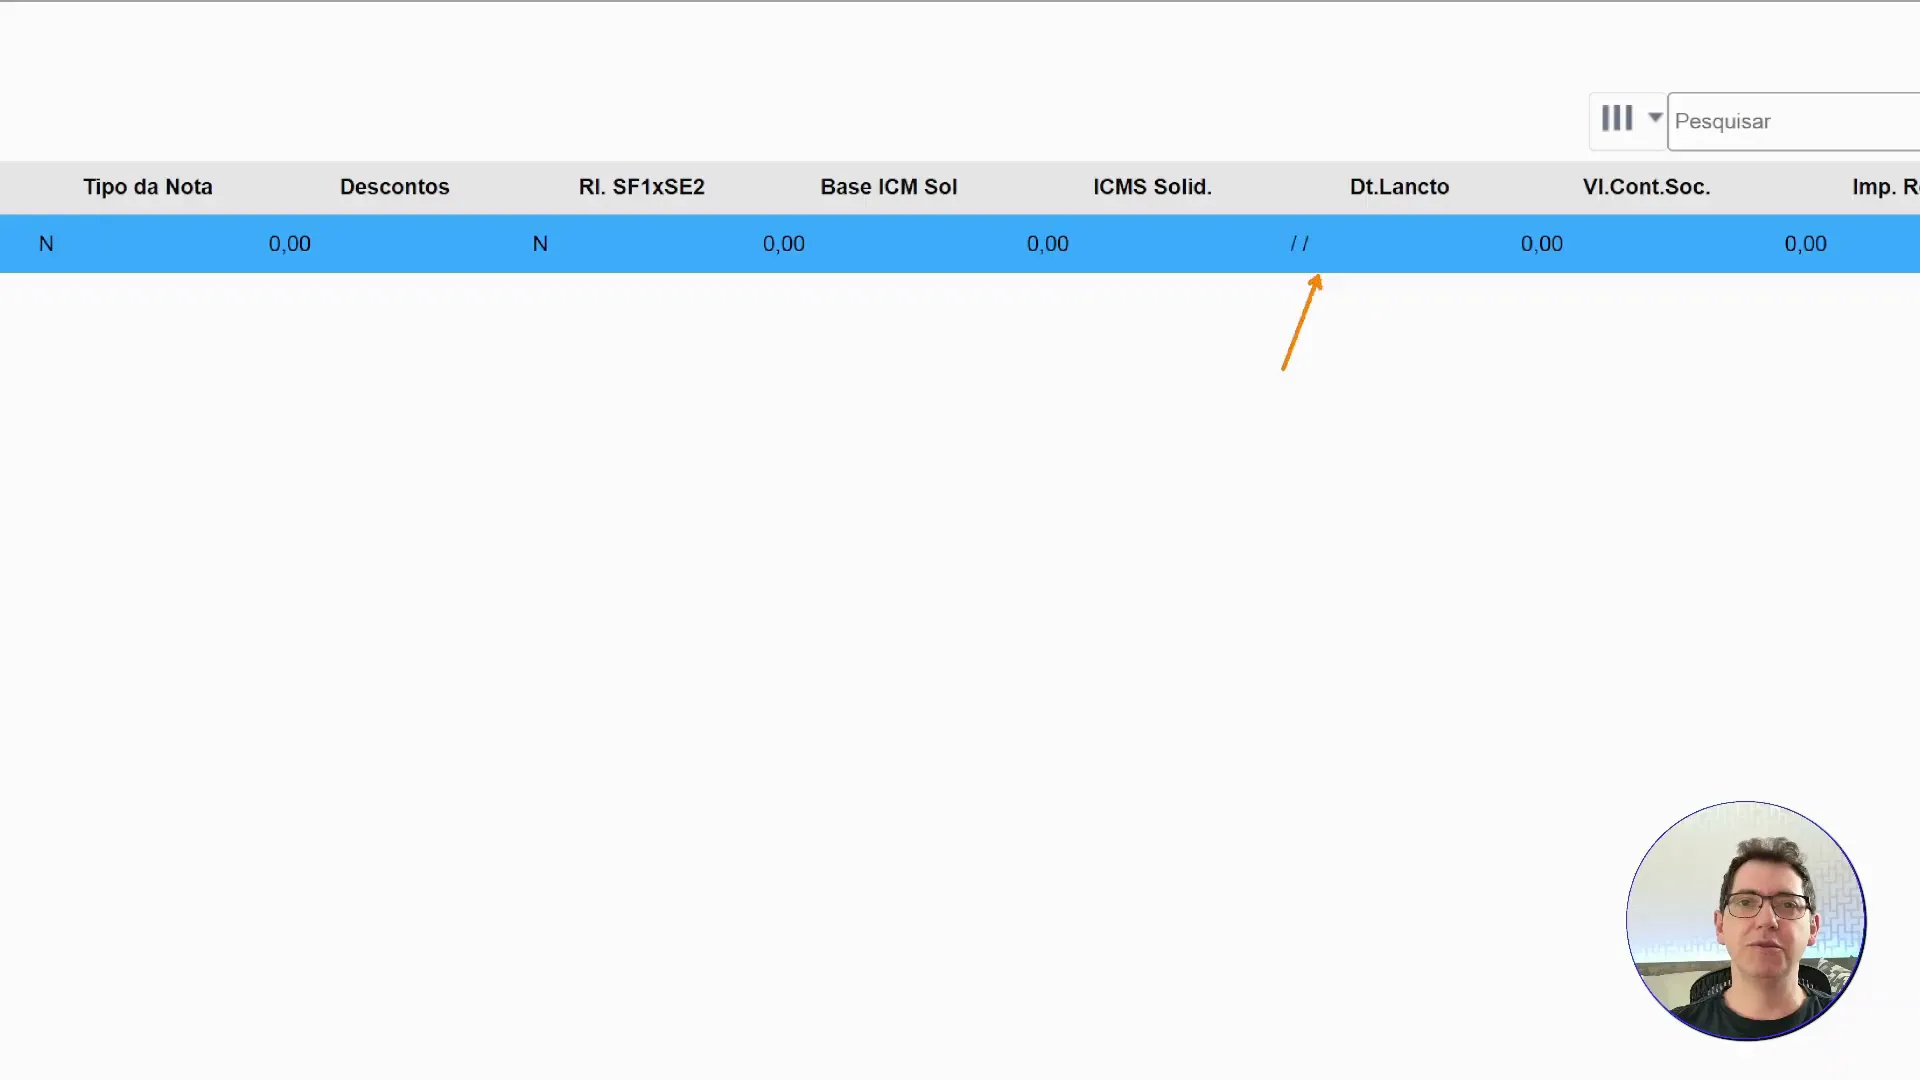Click the last visible 0,00 cell
Screen dimensions: 1920x1080
pos(1805,244)
